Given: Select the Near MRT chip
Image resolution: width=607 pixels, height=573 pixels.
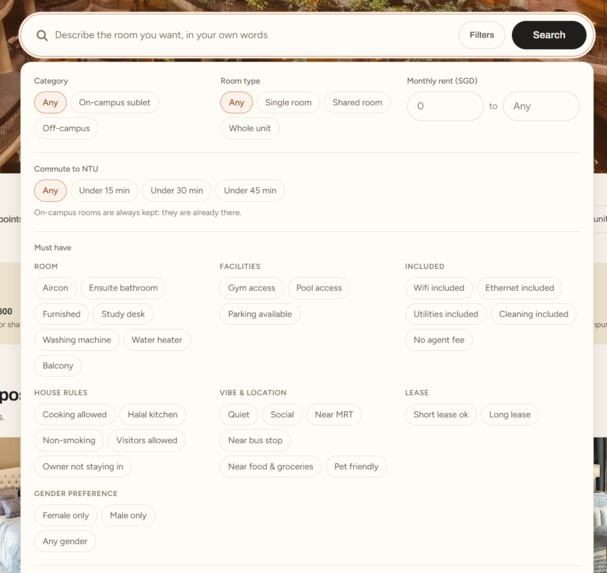Looking at the screenshot, I should [334, 415].
